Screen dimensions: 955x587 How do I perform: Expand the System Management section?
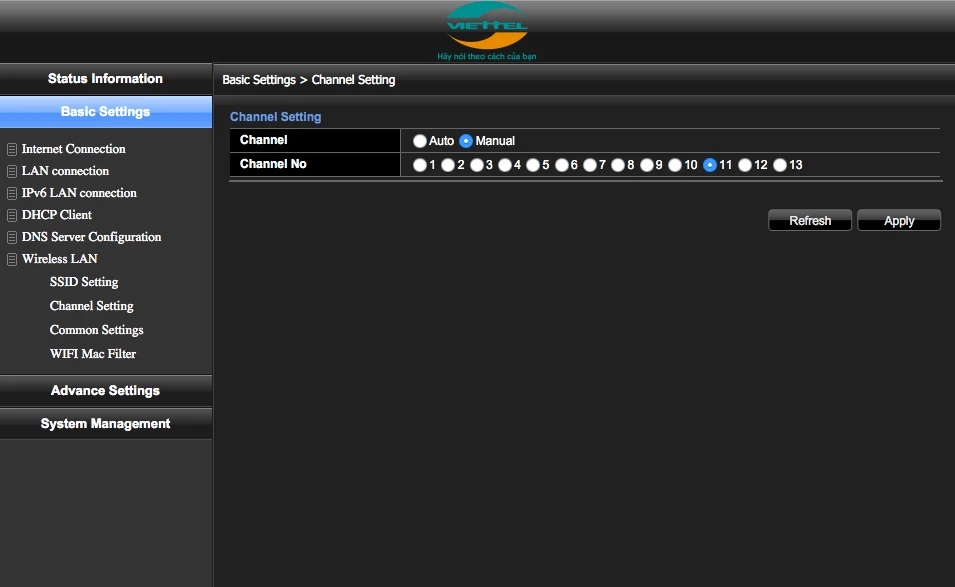tap(105, 424)
